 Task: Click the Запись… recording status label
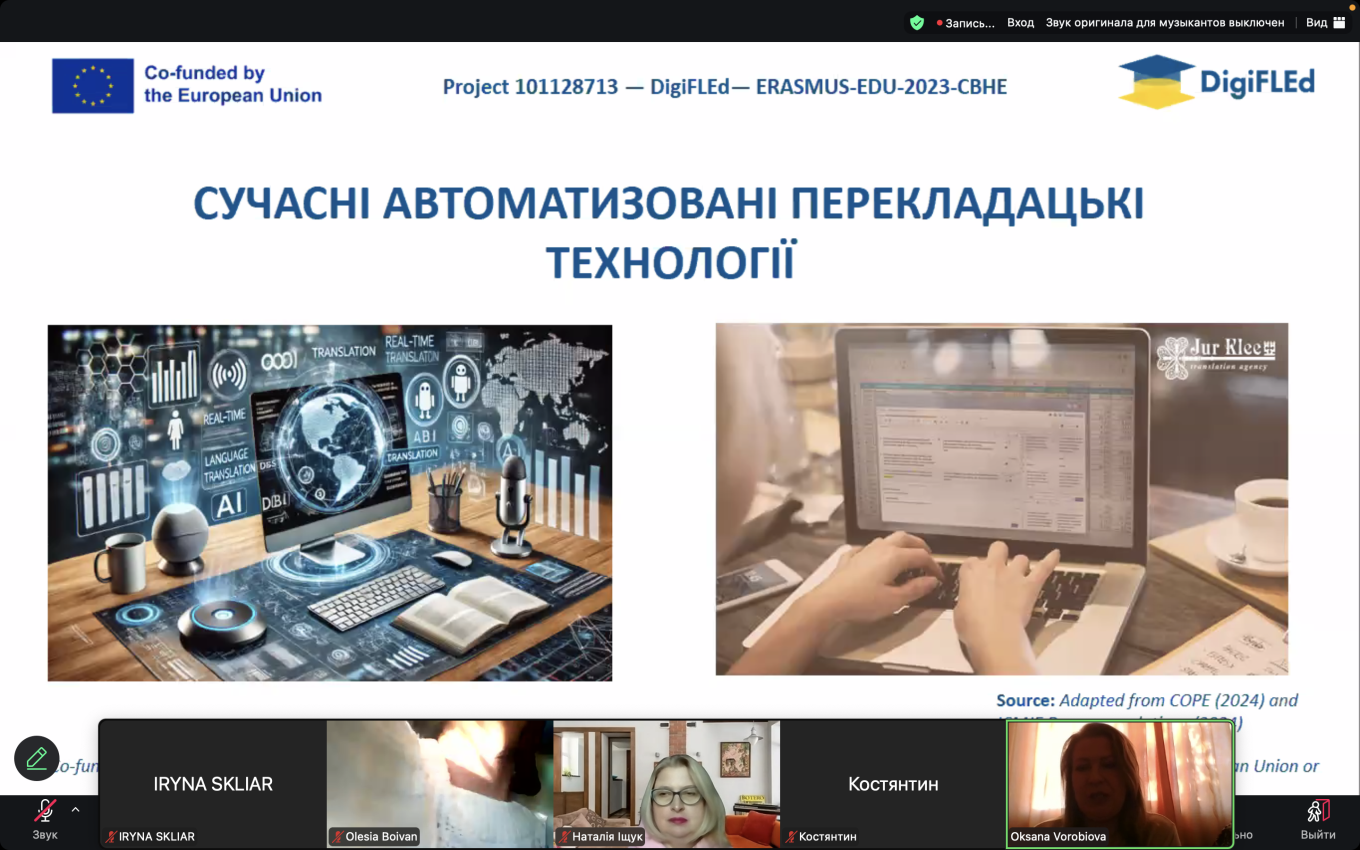pos(970,23)
